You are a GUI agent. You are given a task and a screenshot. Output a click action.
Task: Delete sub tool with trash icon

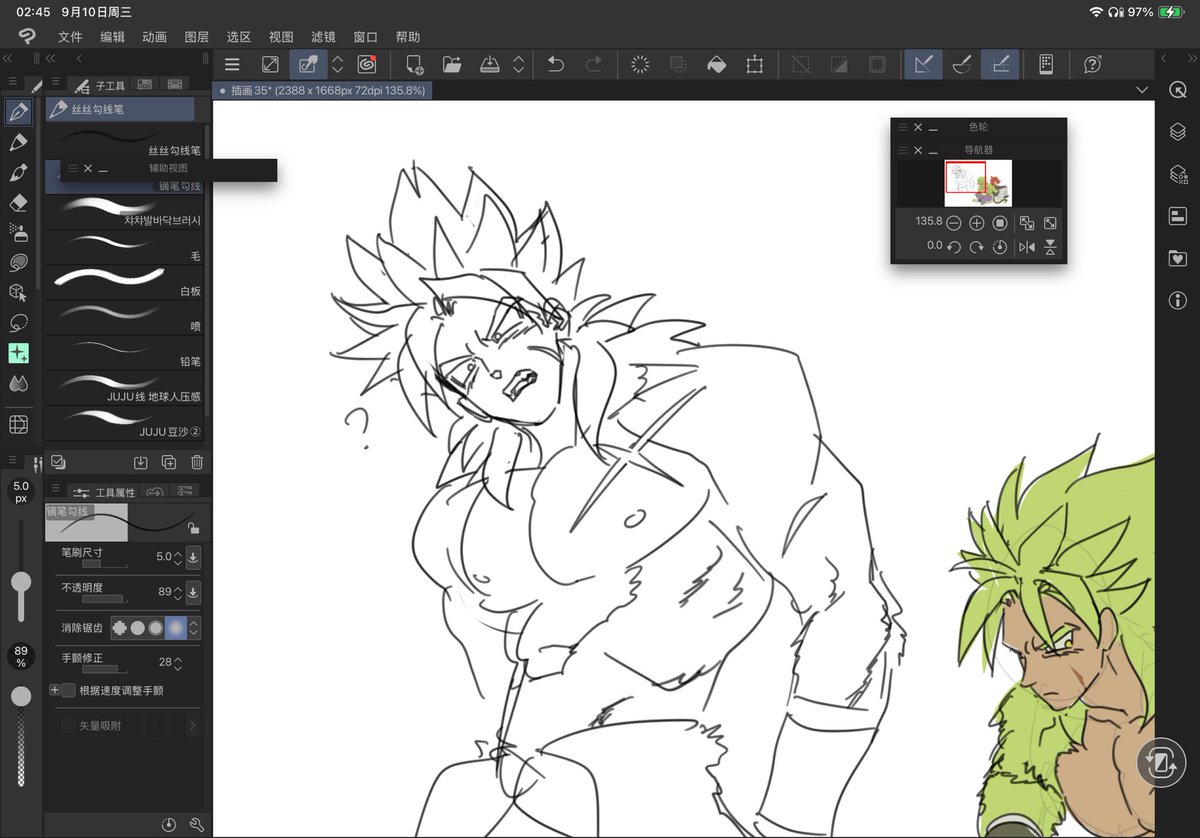(x=197, y=462)
